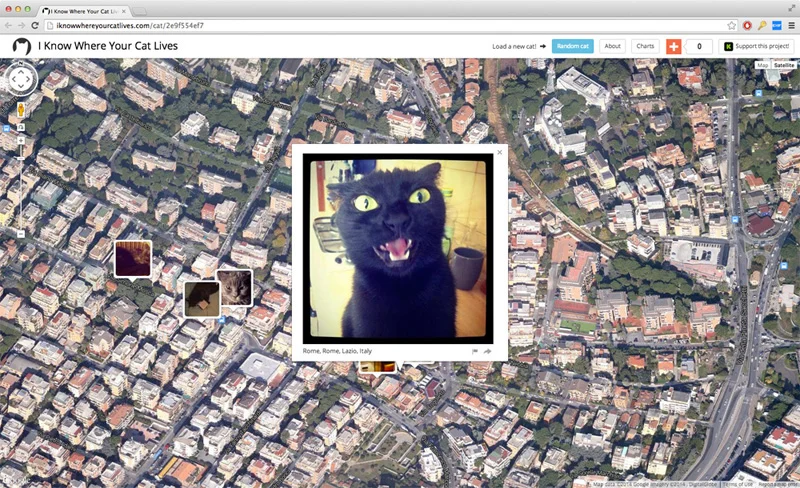This screenshot has width=800, height=488.
Task: Open the orange thumbnail marker below the popup
Action: click(x=378, y=367)
